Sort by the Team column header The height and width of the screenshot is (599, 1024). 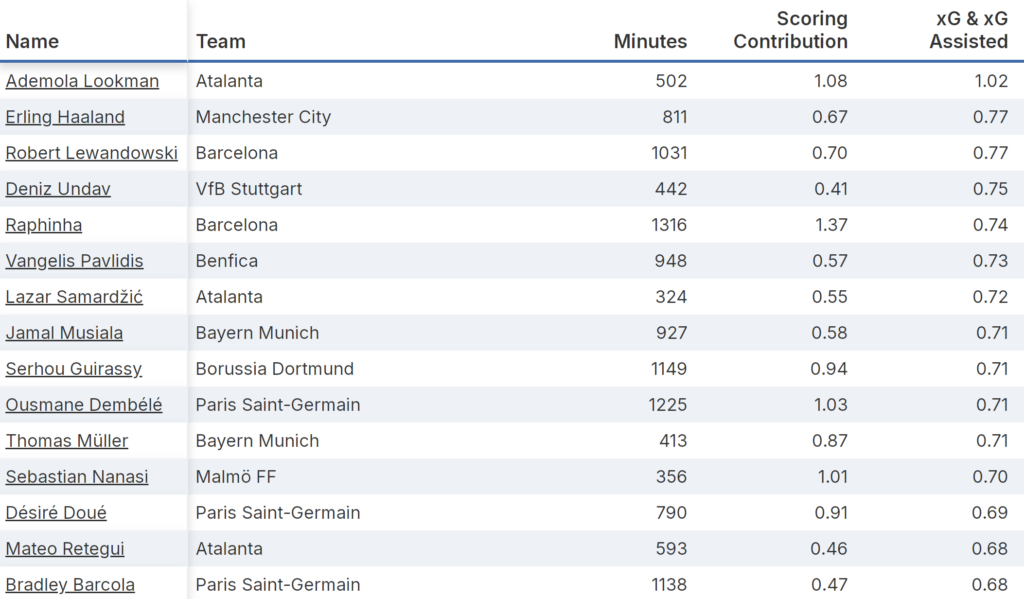[221, 41]
